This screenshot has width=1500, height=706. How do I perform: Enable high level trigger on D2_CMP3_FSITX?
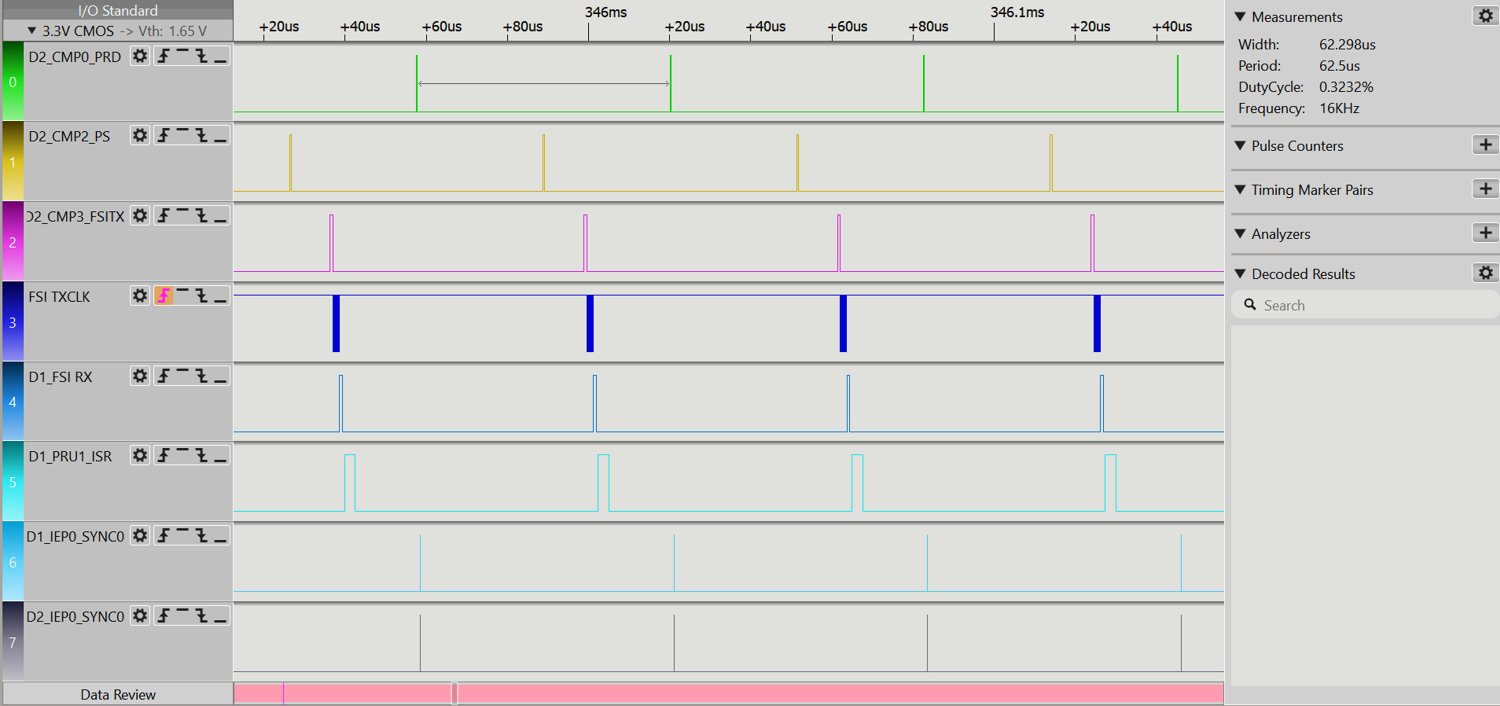point(182,216)
